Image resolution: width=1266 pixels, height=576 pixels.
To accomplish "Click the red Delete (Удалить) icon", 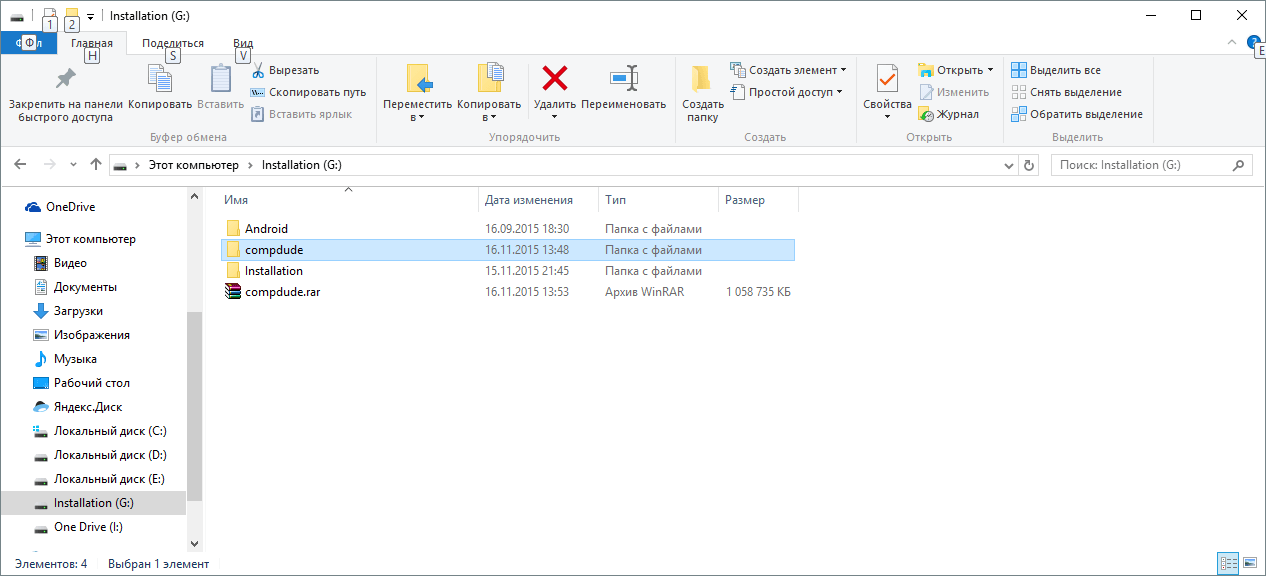I will tap(554, 79).
